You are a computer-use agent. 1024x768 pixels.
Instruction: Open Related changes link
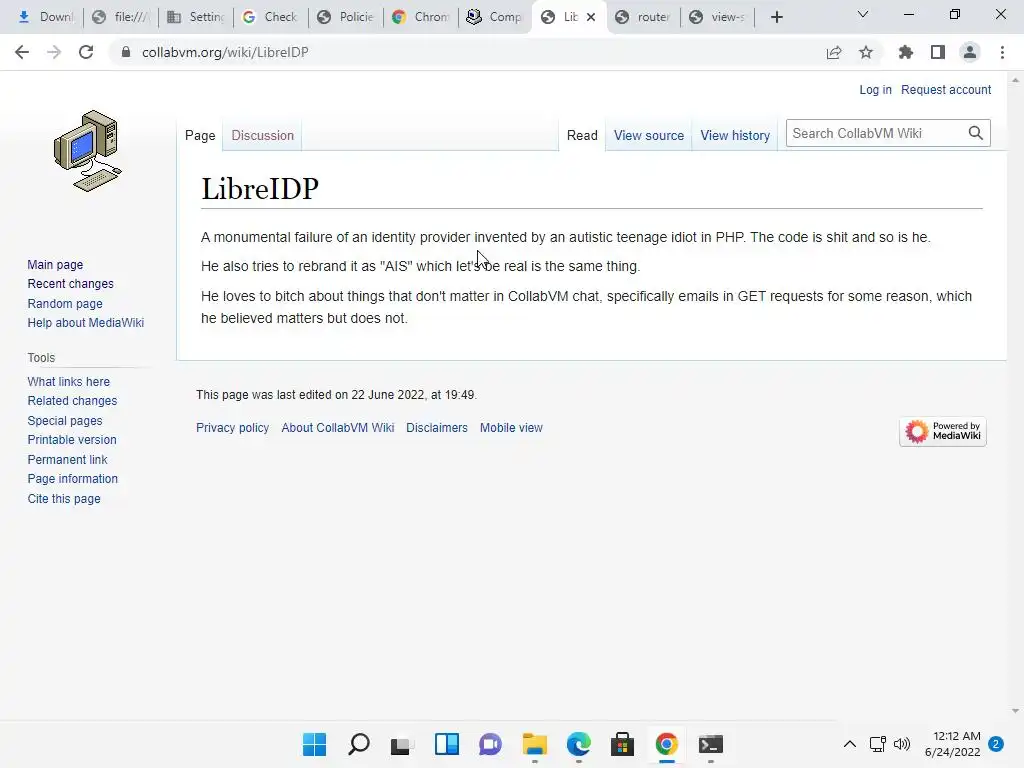[x=72, y=400]
